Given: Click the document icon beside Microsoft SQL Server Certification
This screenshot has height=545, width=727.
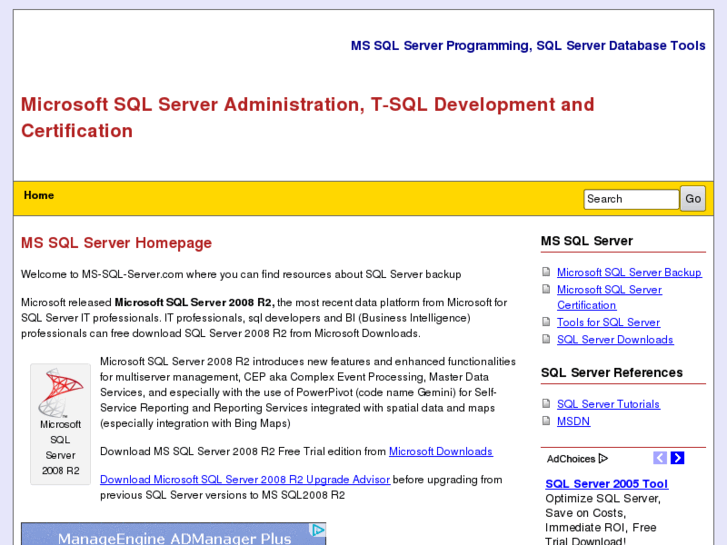Looking at the screenshot, I should click(546, 289).
